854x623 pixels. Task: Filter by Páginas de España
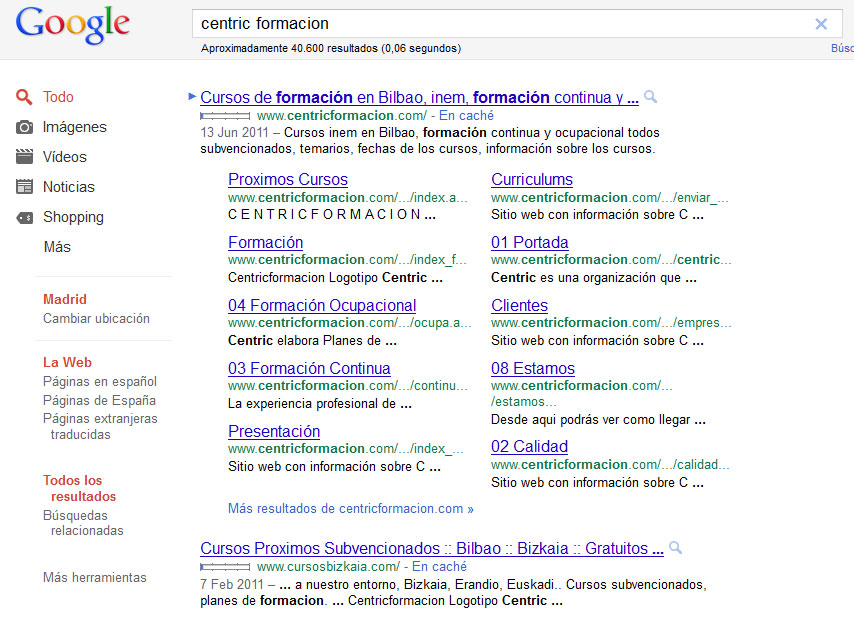[x=99, y=400]
